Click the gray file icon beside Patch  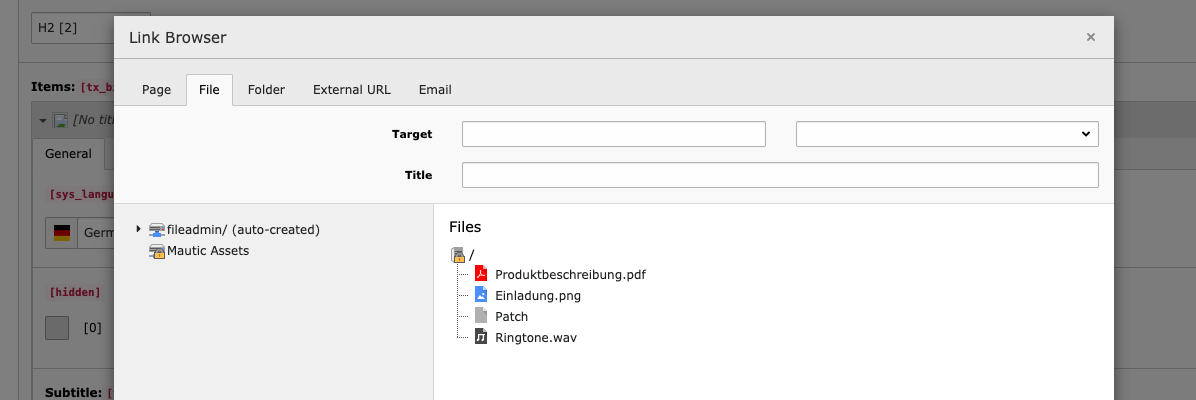coord(480,316)
